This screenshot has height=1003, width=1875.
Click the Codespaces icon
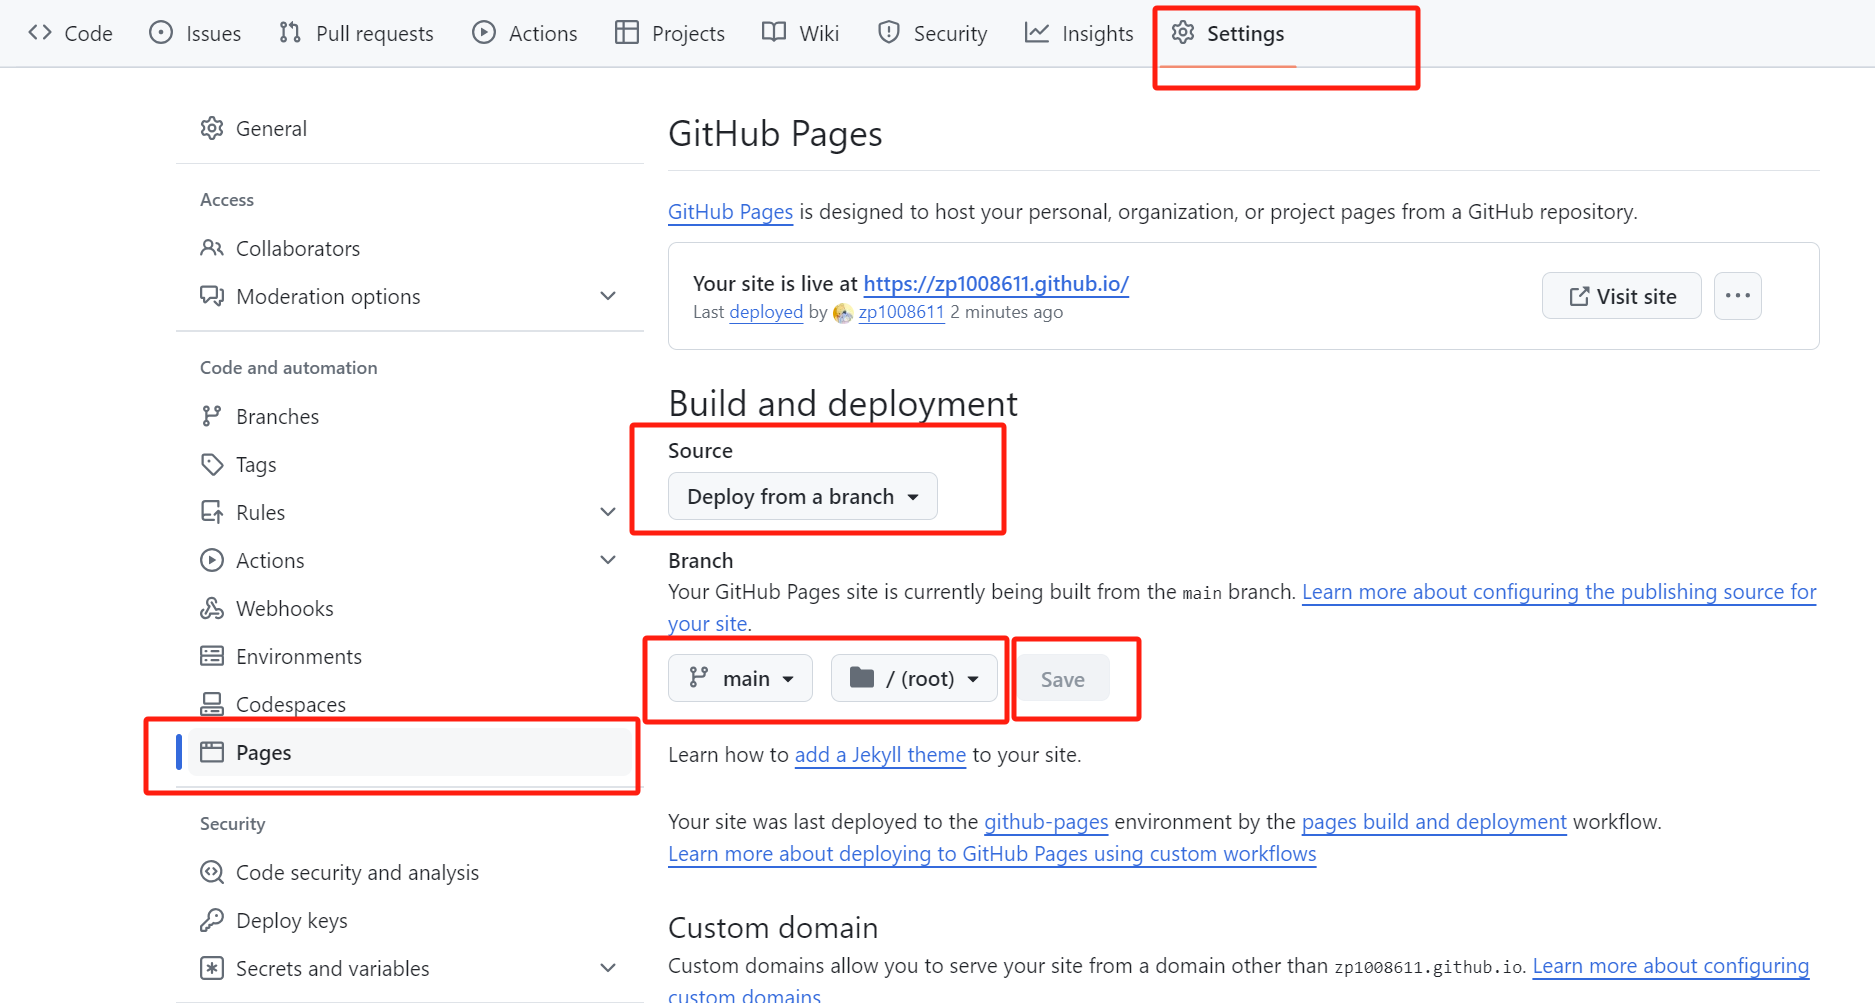pyautogui.click(x=212, y=704)
